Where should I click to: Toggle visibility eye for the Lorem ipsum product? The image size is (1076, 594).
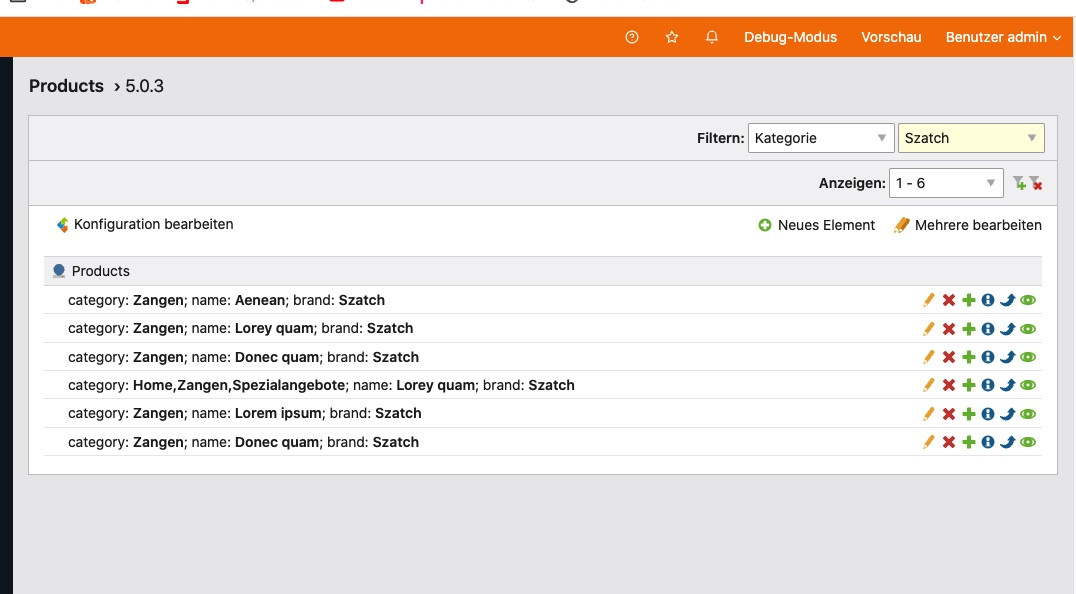pyautogui.click(x=1028, y=414)
